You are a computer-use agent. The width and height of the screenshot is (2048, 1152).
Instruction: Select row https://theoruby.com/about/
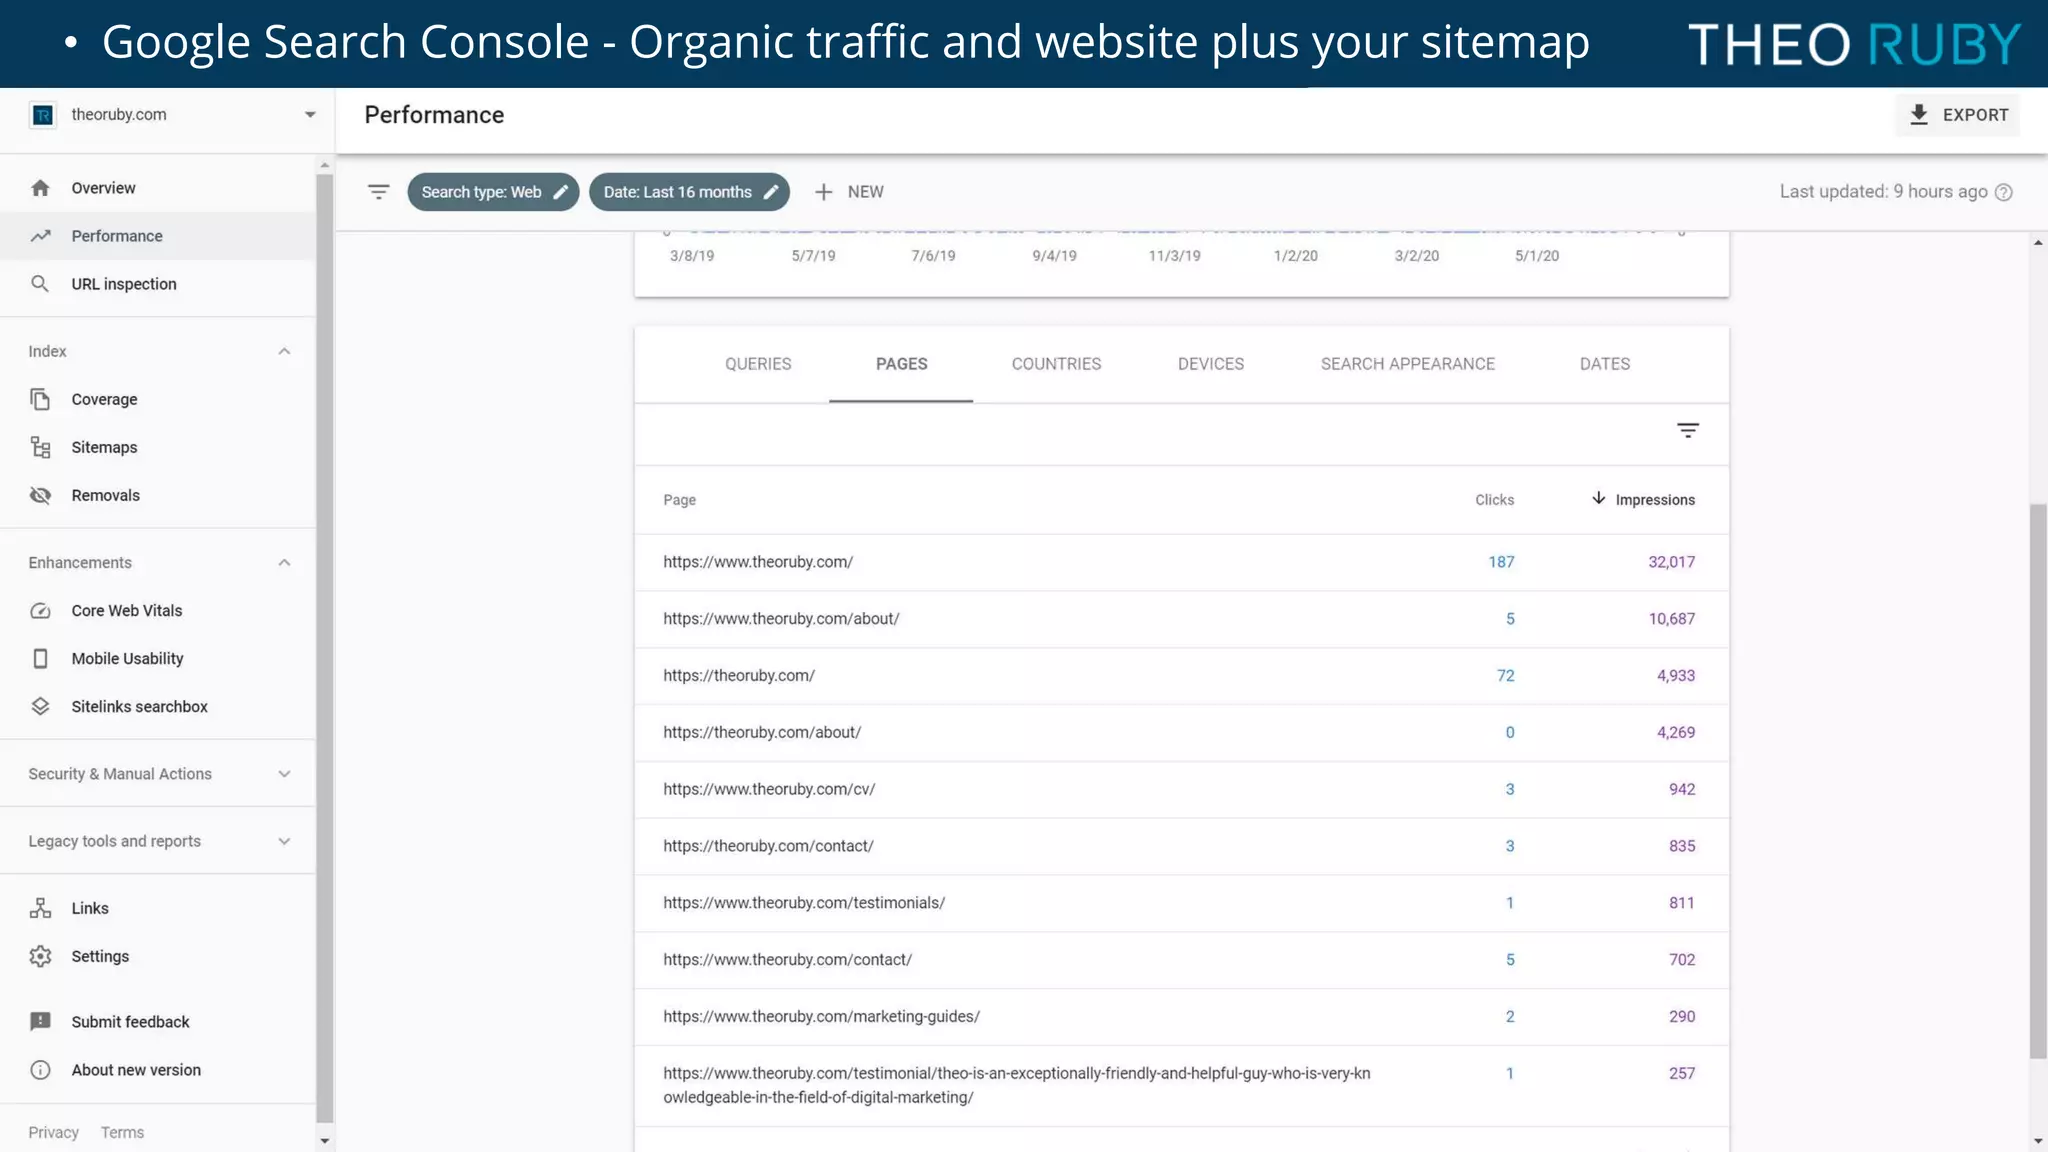point(1181,733)
